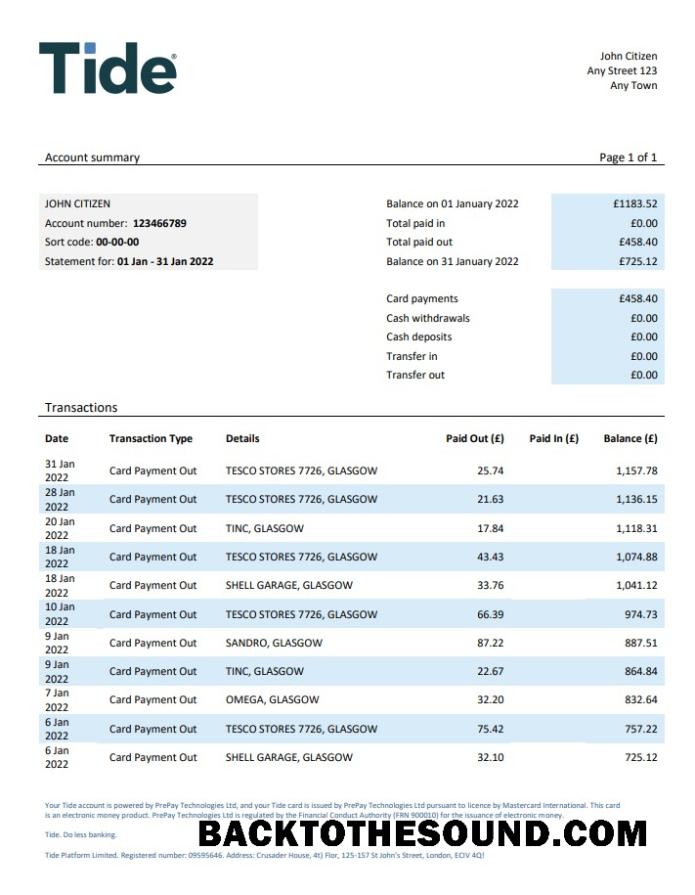Select the 1,157.78 balance
This screenshot has height=895, width=695.
click(637, 471)
